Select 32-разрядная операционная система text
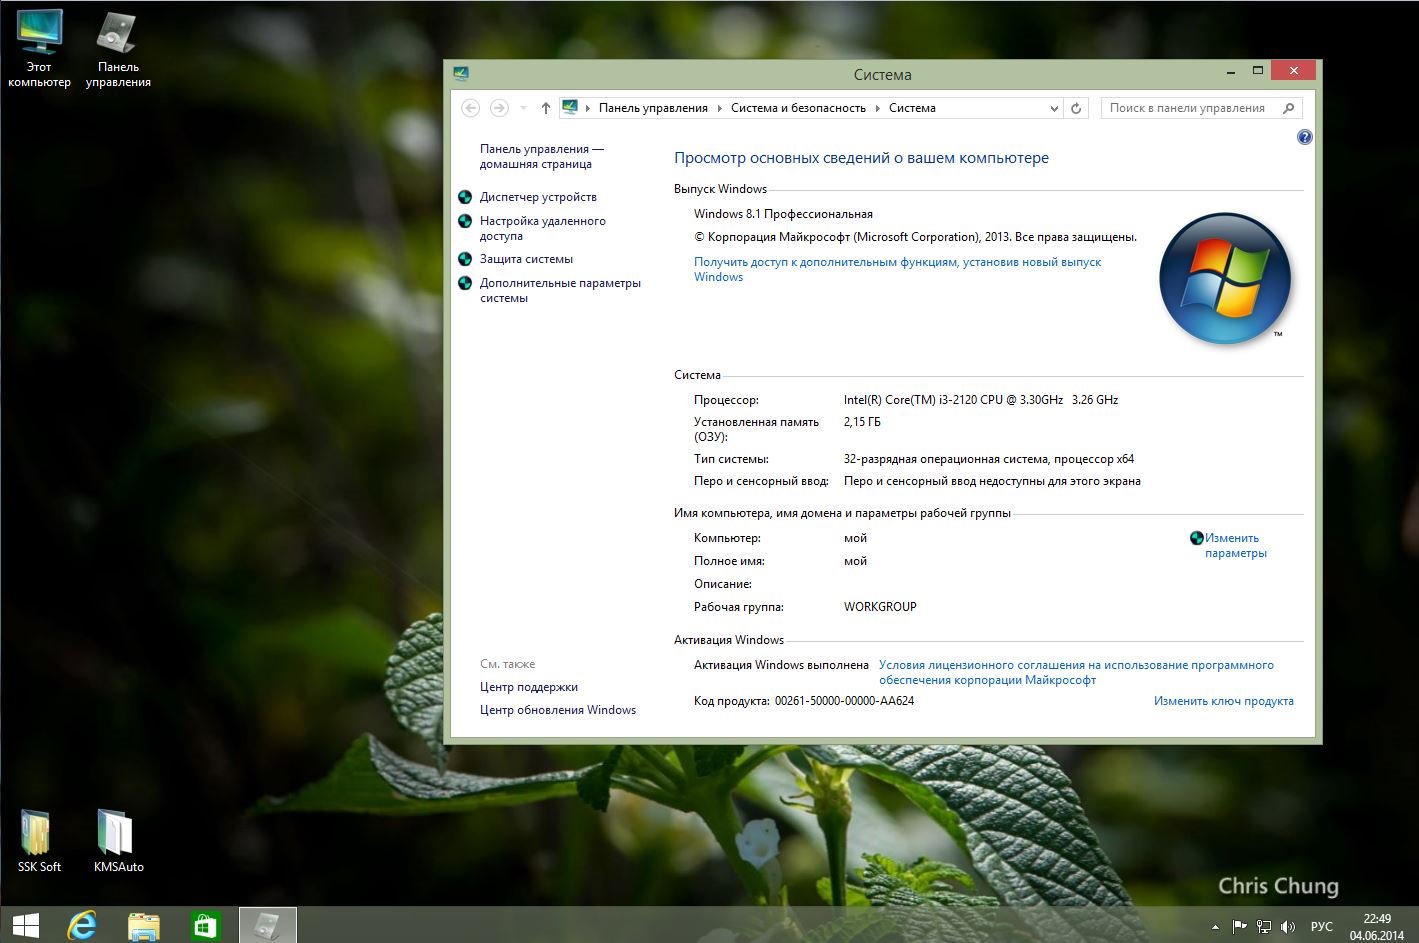The height and width of the screenshot is (943, 1419). [989, 459]
